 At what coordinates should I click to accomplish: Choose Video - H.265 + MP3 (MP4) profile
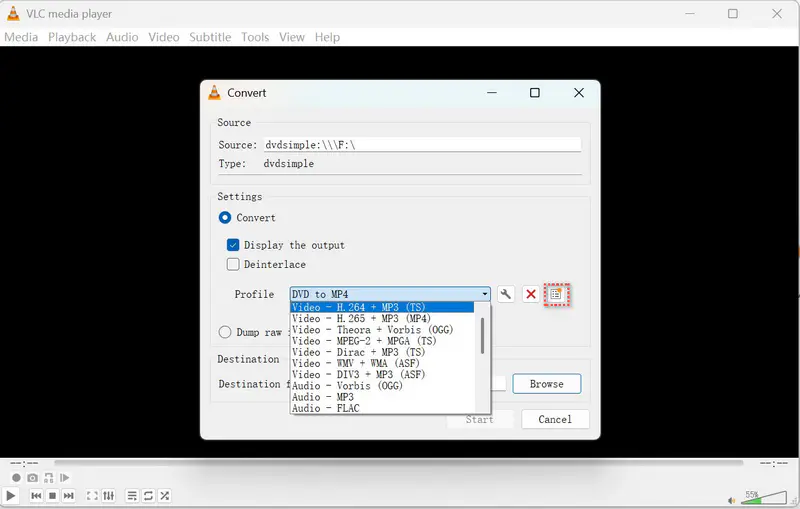coord(382,318)
